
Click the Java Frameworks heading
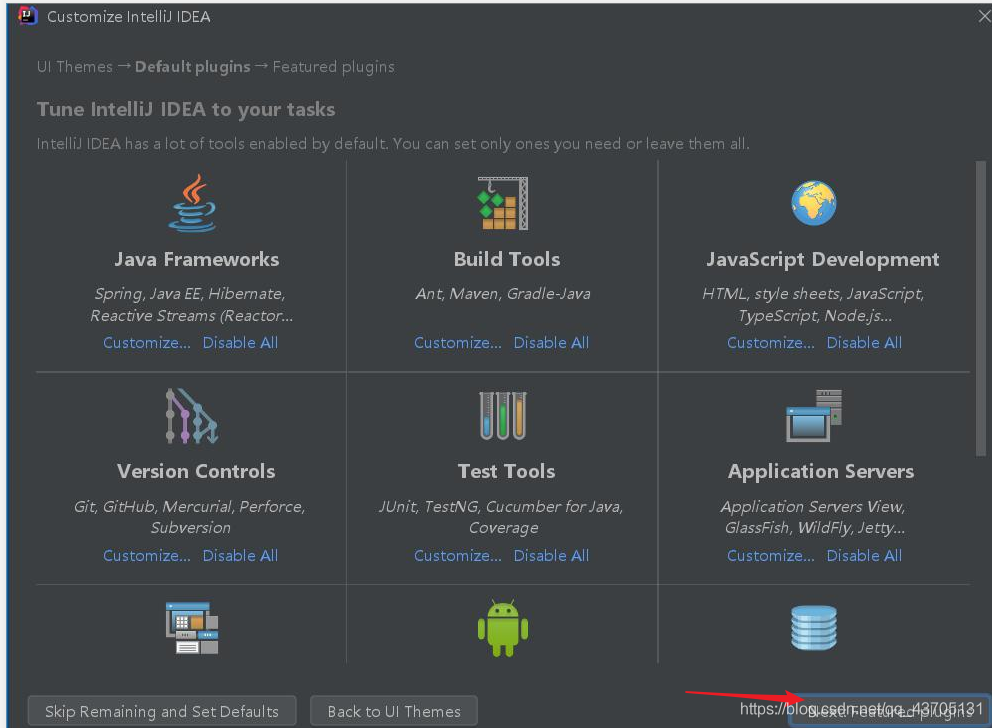pyautogui.click(x=197, y=259)
